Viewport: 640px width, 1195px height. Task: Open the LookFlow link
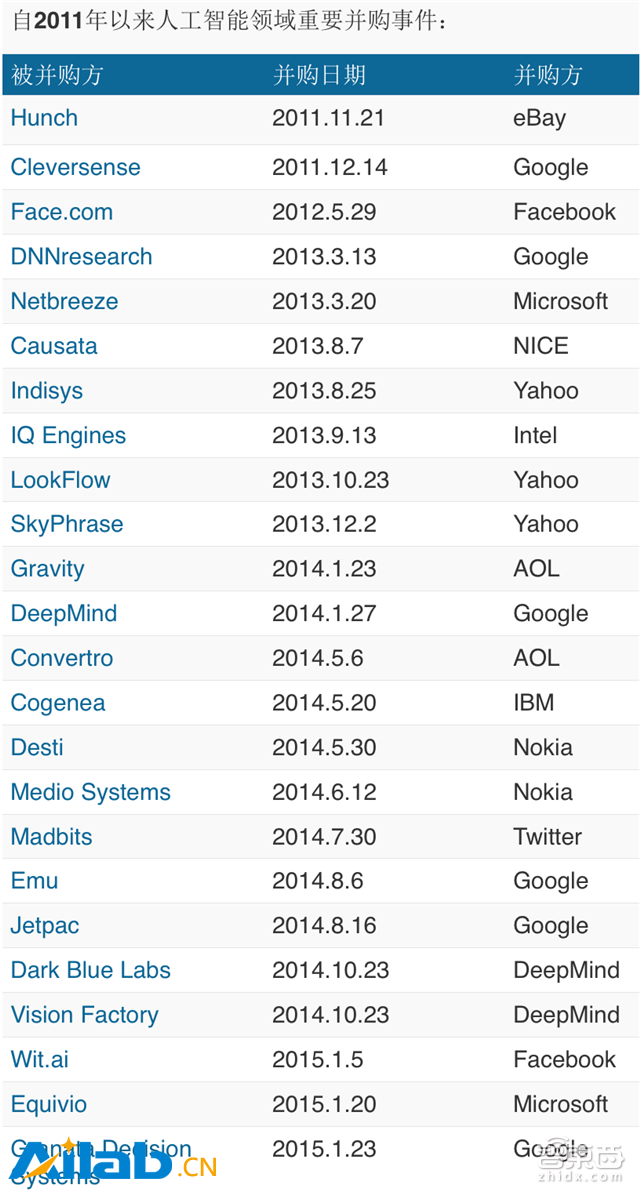(61, 479)
